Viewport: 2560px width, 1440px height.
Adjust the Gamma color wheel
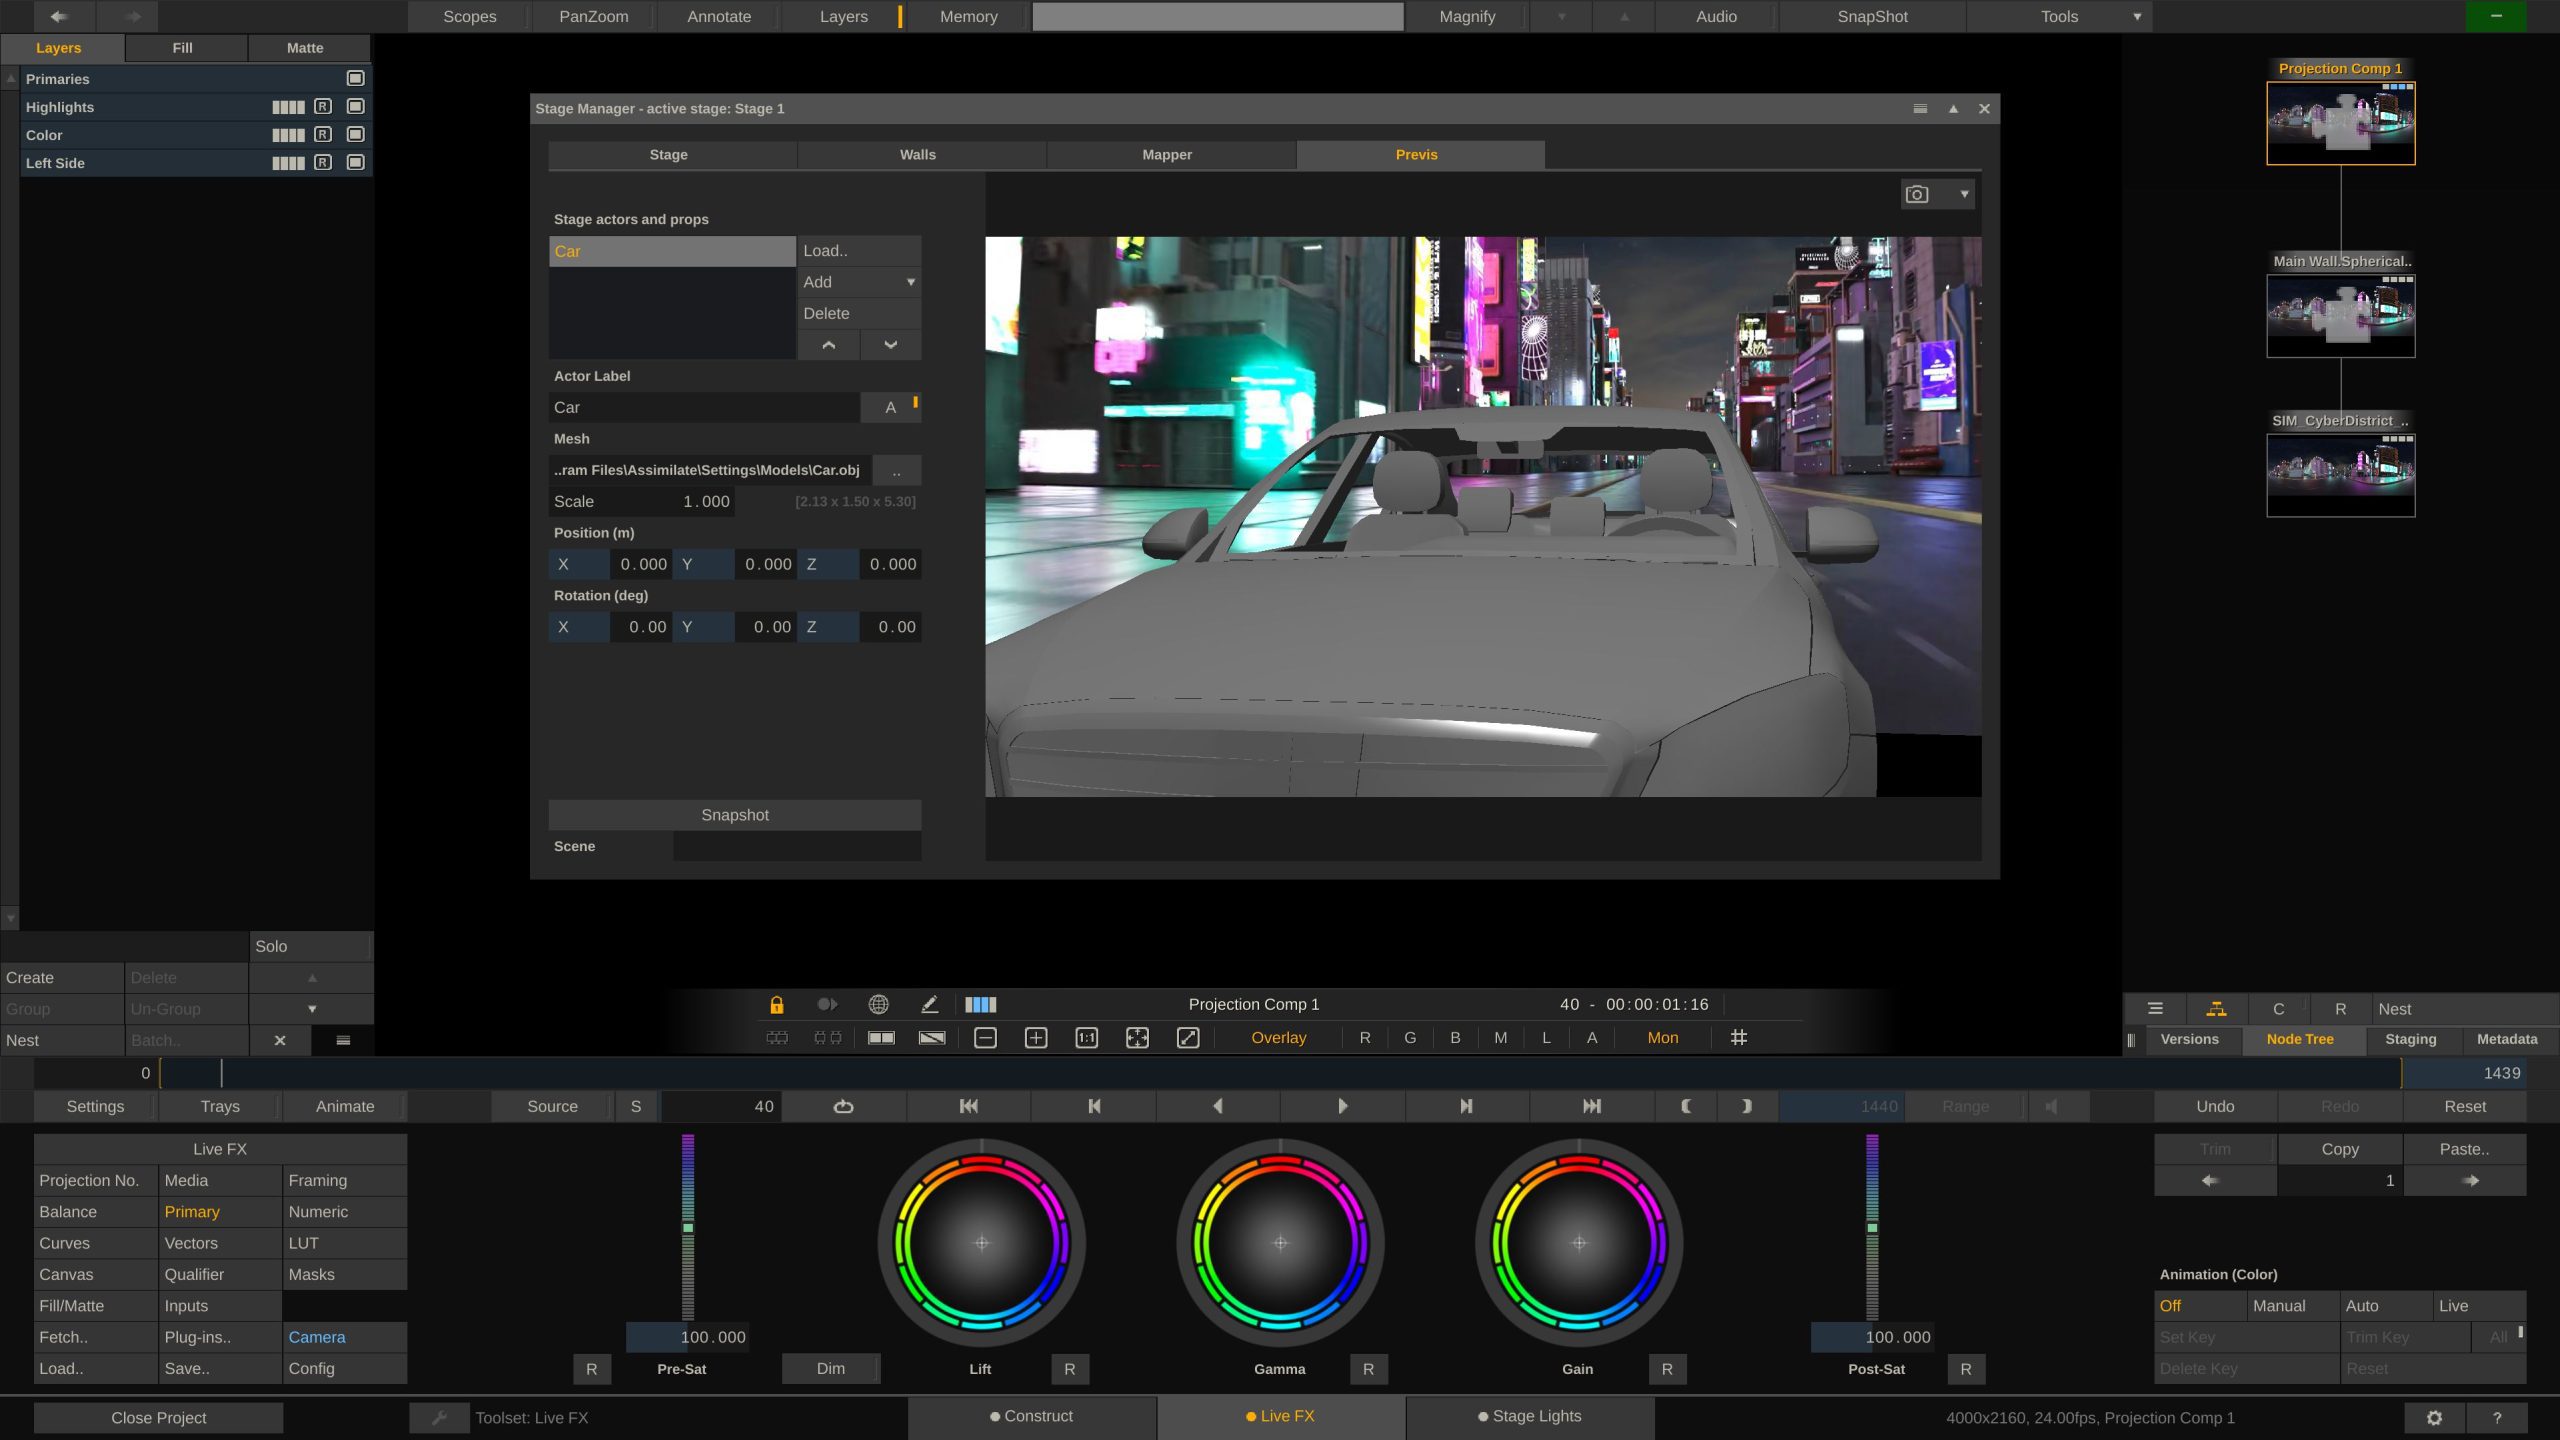point(1280,1243)
